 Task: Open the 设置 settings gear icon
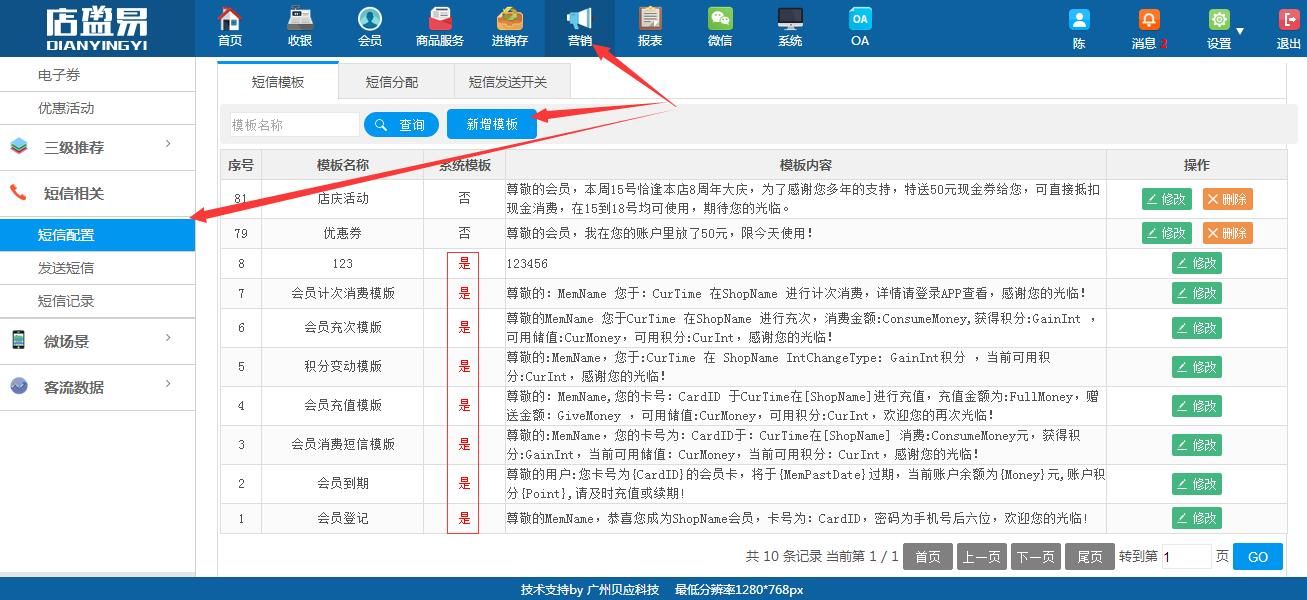click(x=1218, y=20)
